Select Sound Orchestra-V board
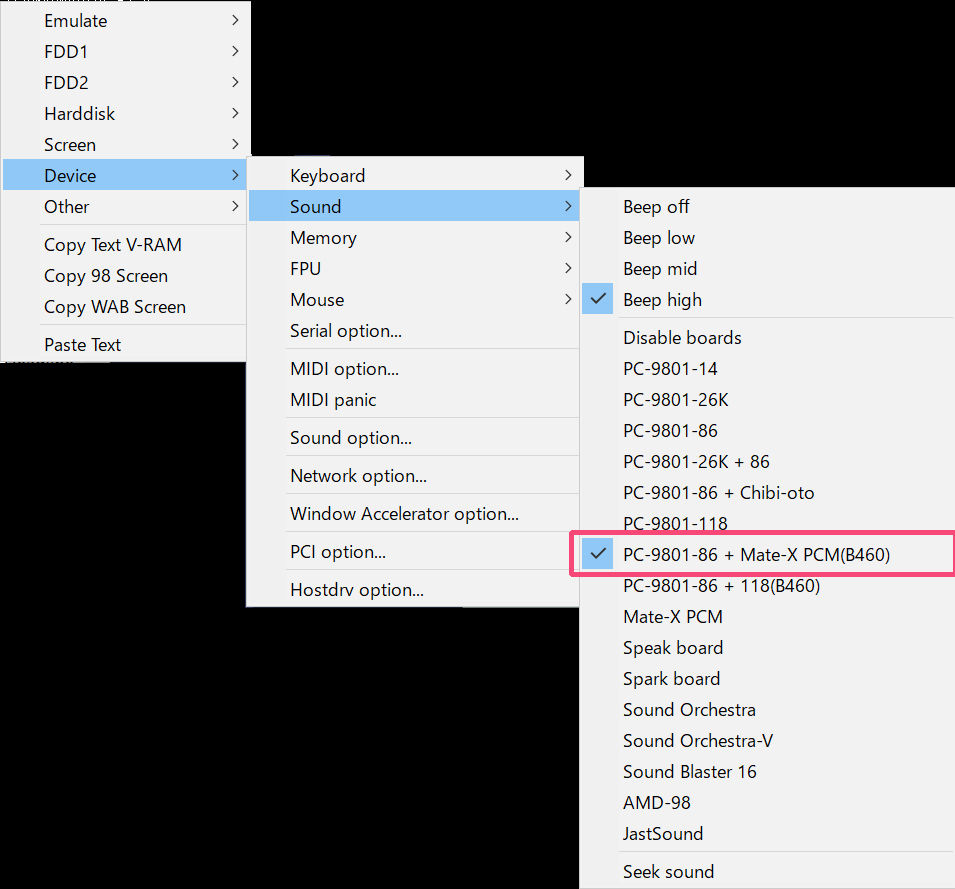The height and width of the screenshot is (889, 955). pyautogui.click(x=768, y=741)
